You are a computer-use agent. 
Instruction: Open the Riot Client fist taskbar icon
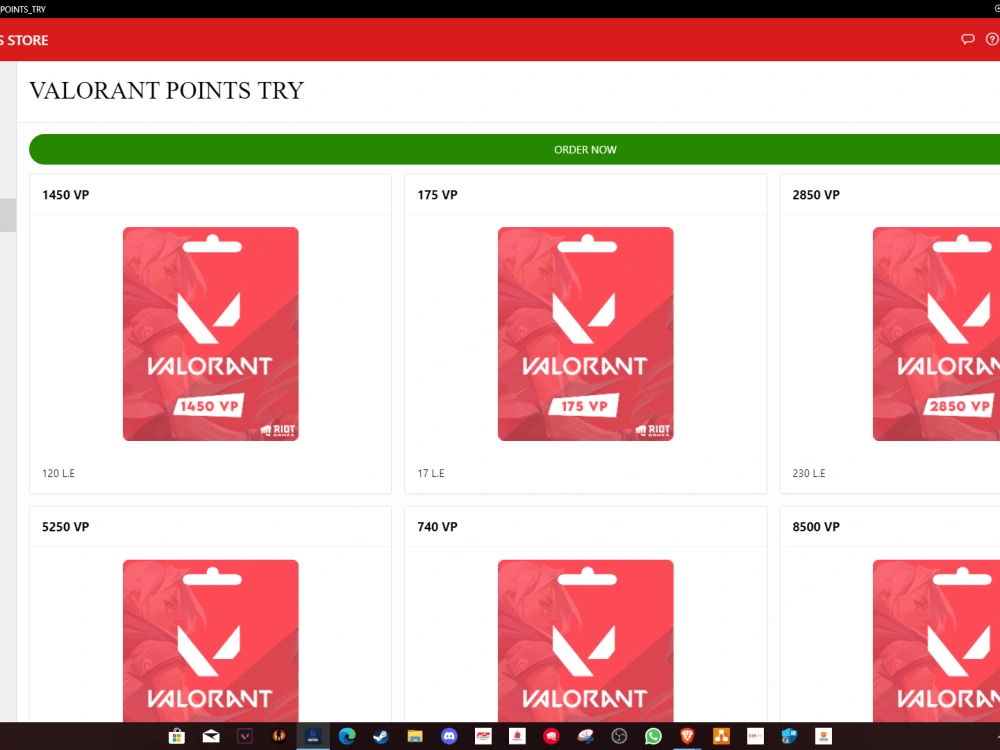coord(551,737)
